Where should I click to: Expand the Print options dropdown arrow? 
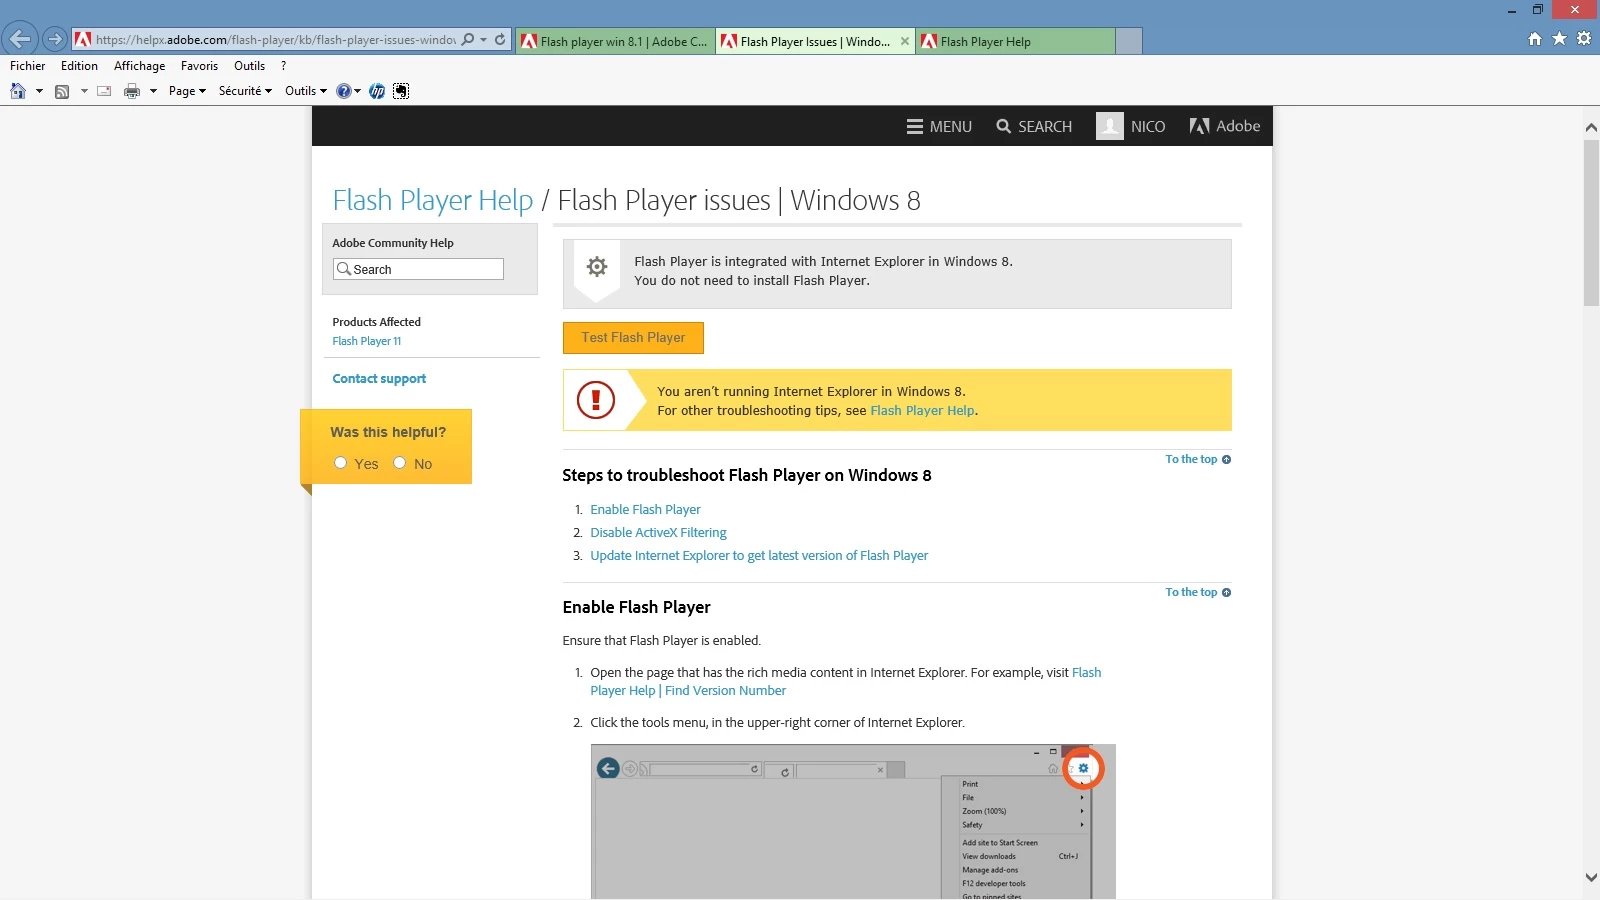tap(153, 91)
